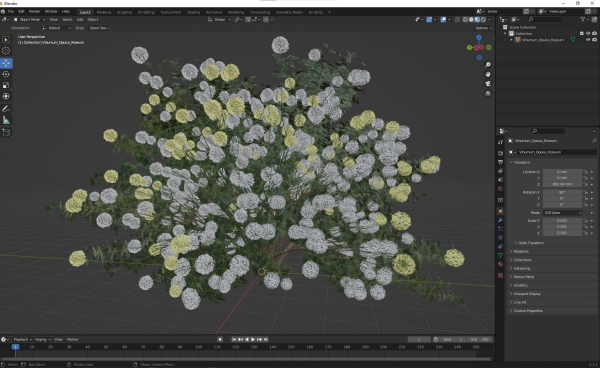
Task: Open the Particles properties tab
Action: click(500, 229)
